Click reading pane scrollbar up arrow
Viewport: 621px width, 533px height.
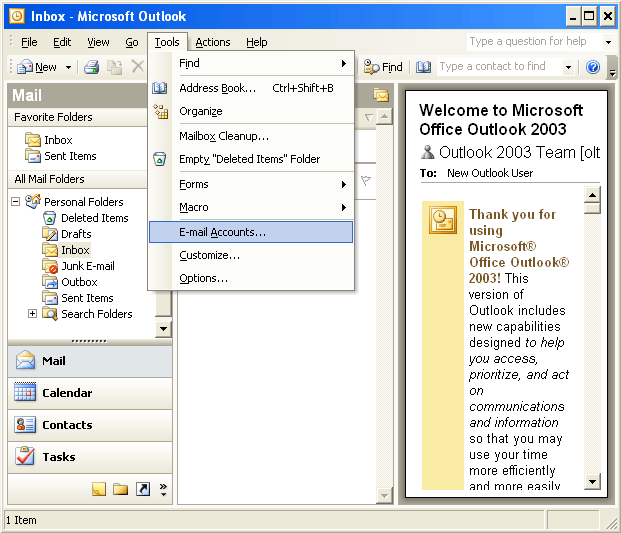[592, 195]
